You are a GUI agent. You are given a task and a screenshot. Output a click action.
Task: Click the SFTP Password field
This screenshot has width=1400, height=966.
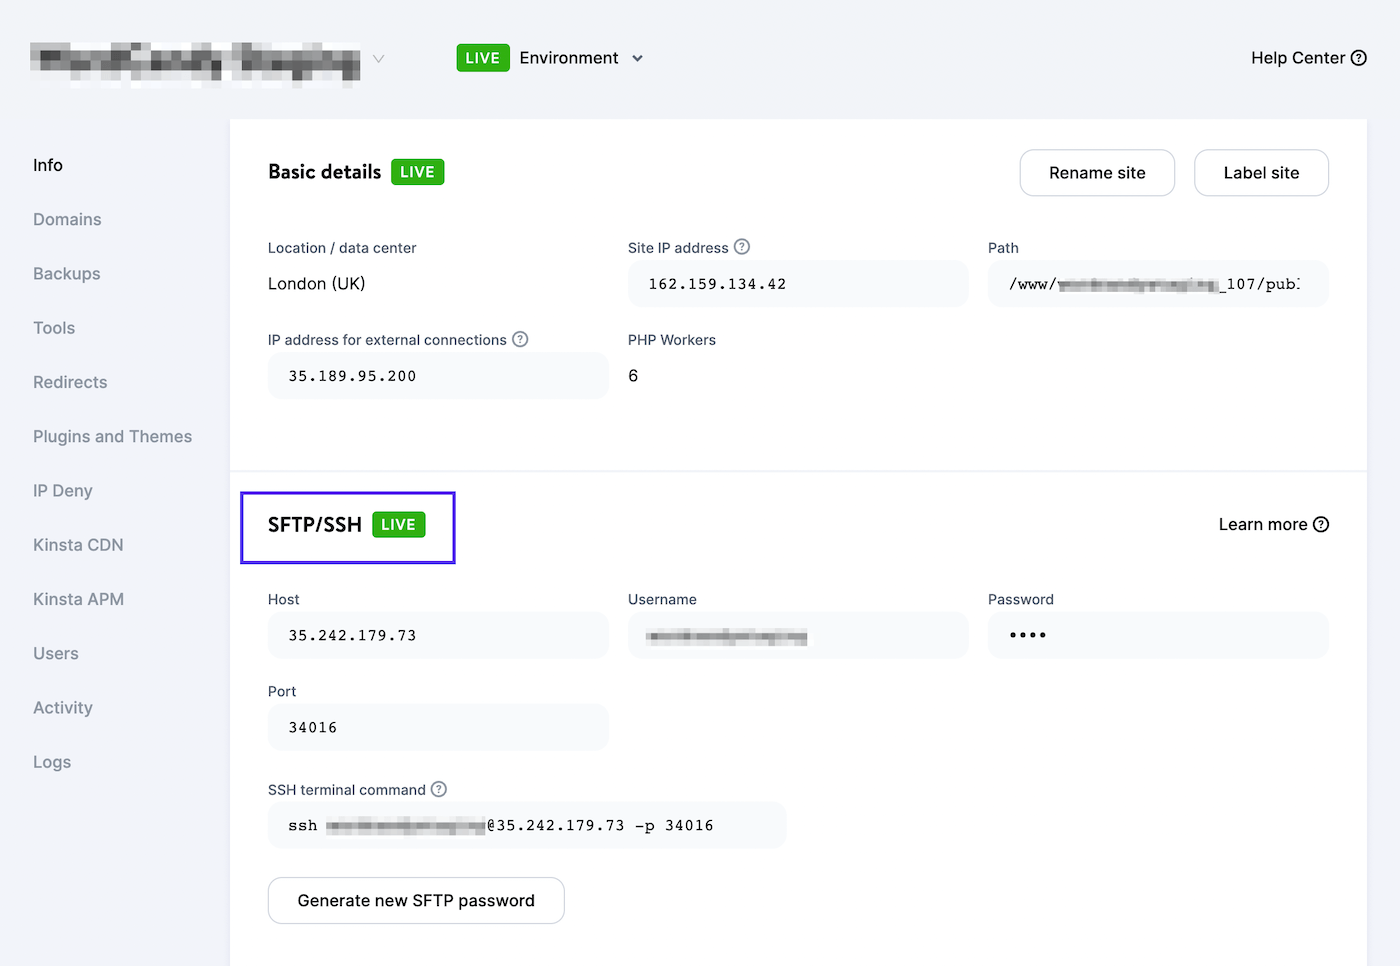[x=1157, y=635]
